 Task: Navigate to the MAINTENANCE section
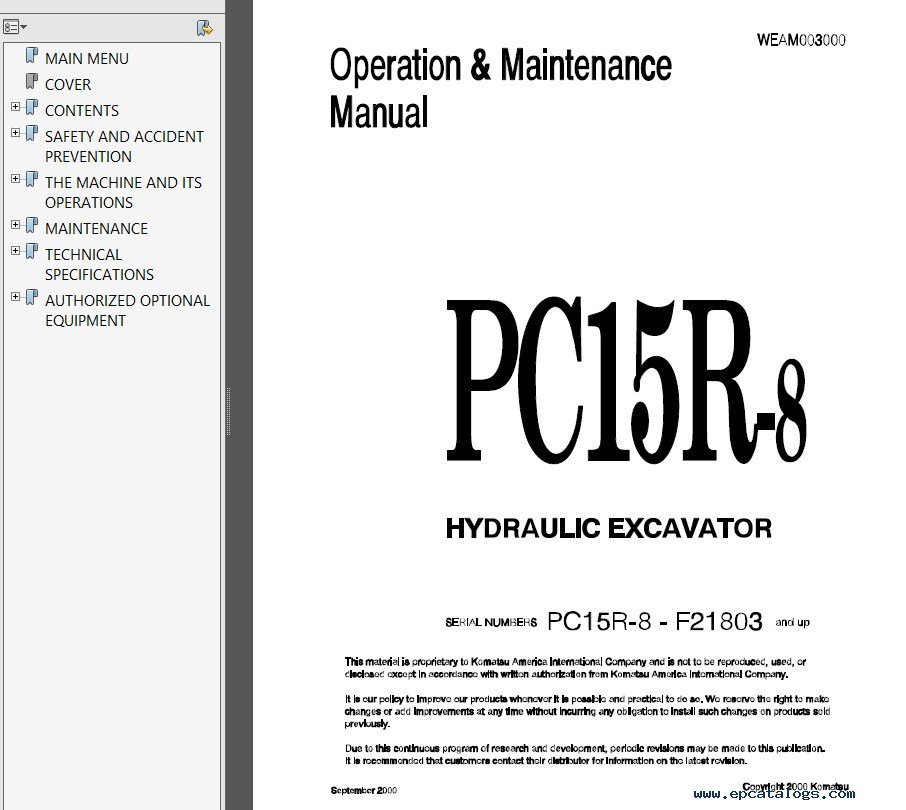click(x=96, y=228)
